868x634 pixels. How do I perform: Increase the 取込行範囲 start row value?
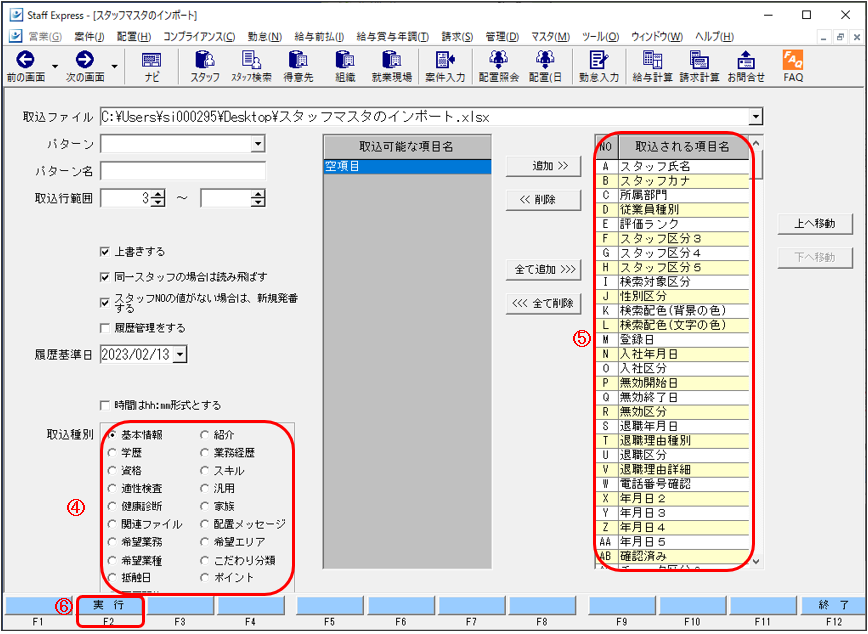159,194
